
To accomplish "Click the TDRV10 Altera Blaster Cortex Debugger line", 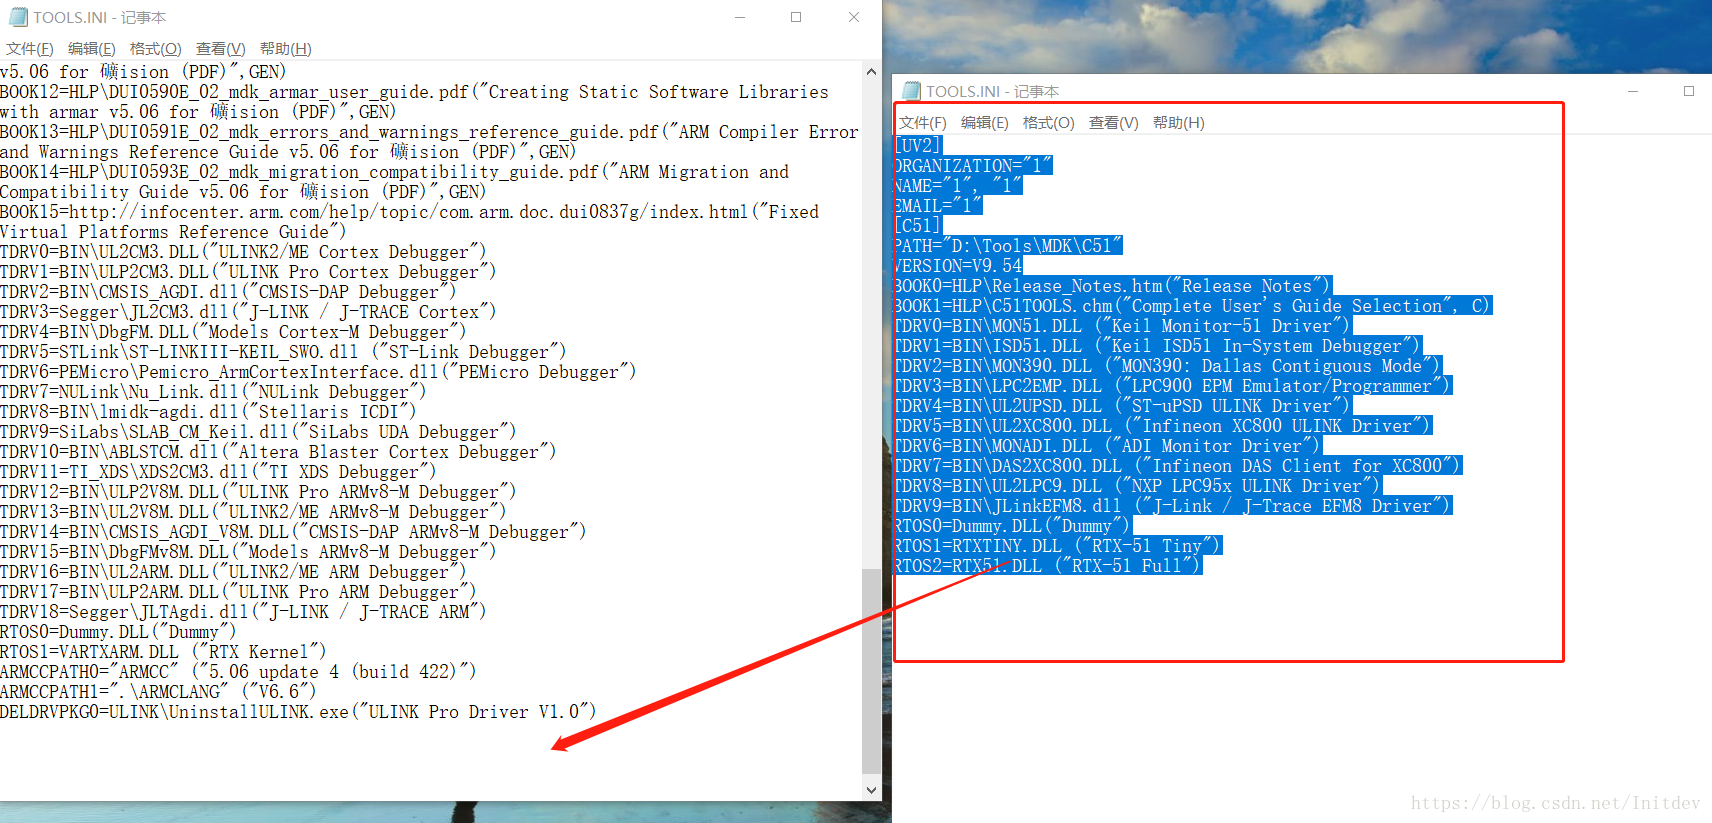I will [278, 452].
